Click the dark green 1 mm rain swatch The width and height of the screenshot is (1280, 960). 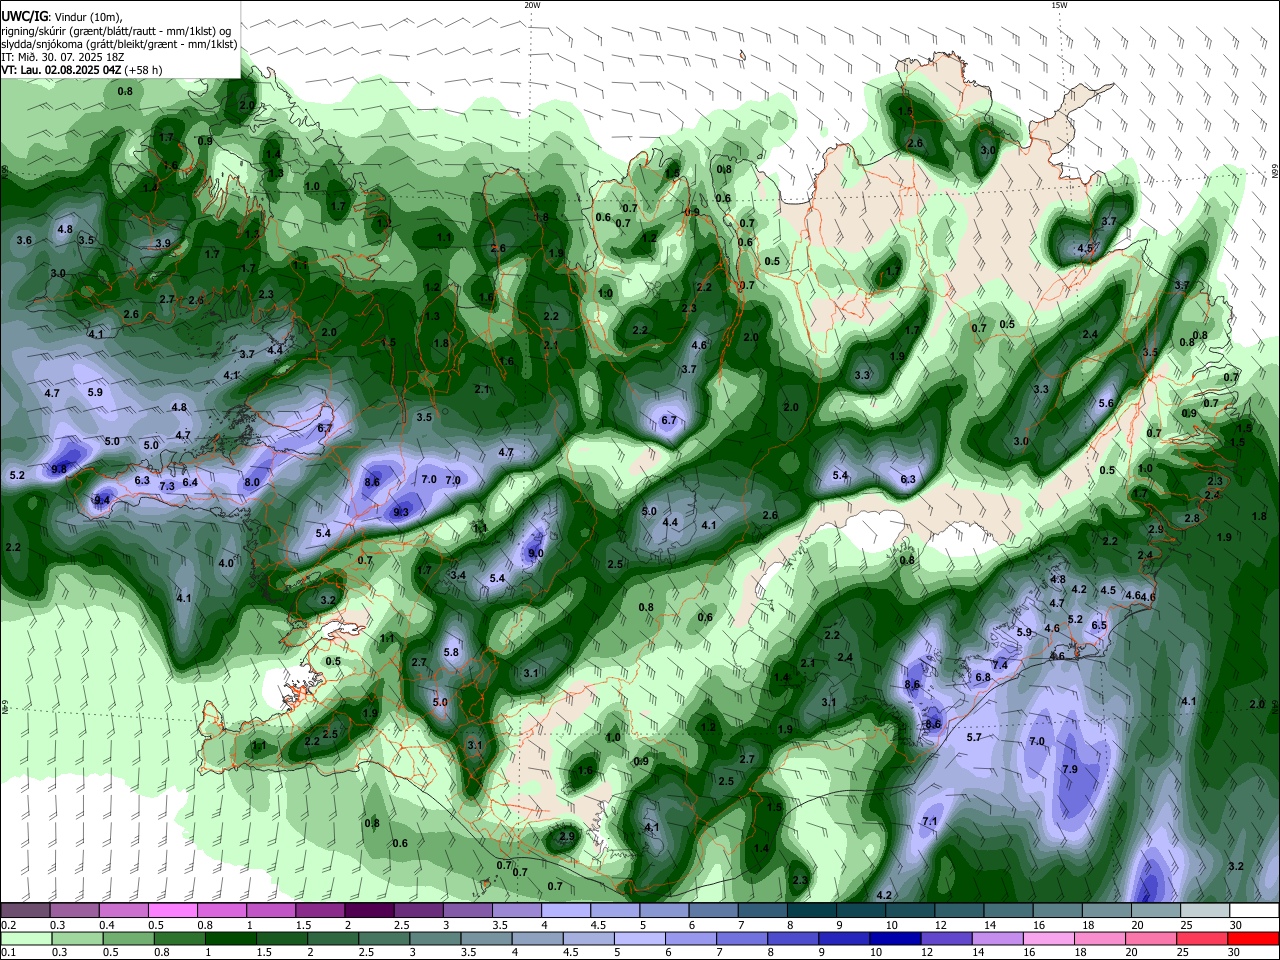[231, 938]
